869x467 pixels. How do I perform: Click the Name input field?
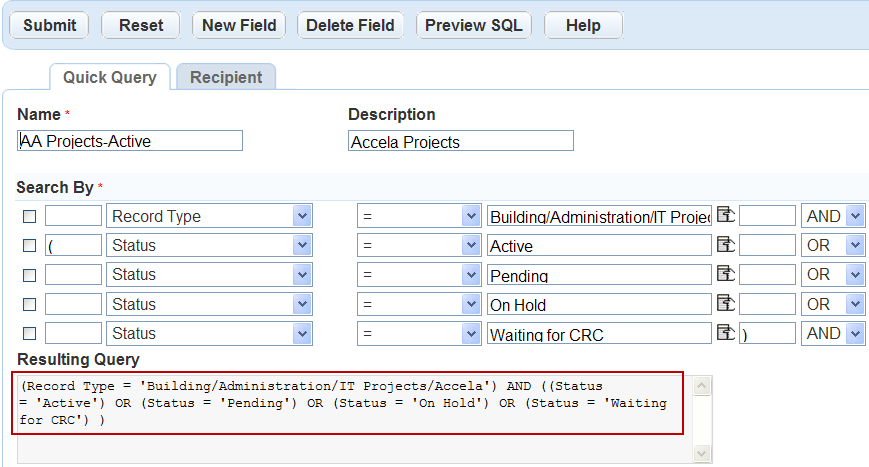point(130,141)
